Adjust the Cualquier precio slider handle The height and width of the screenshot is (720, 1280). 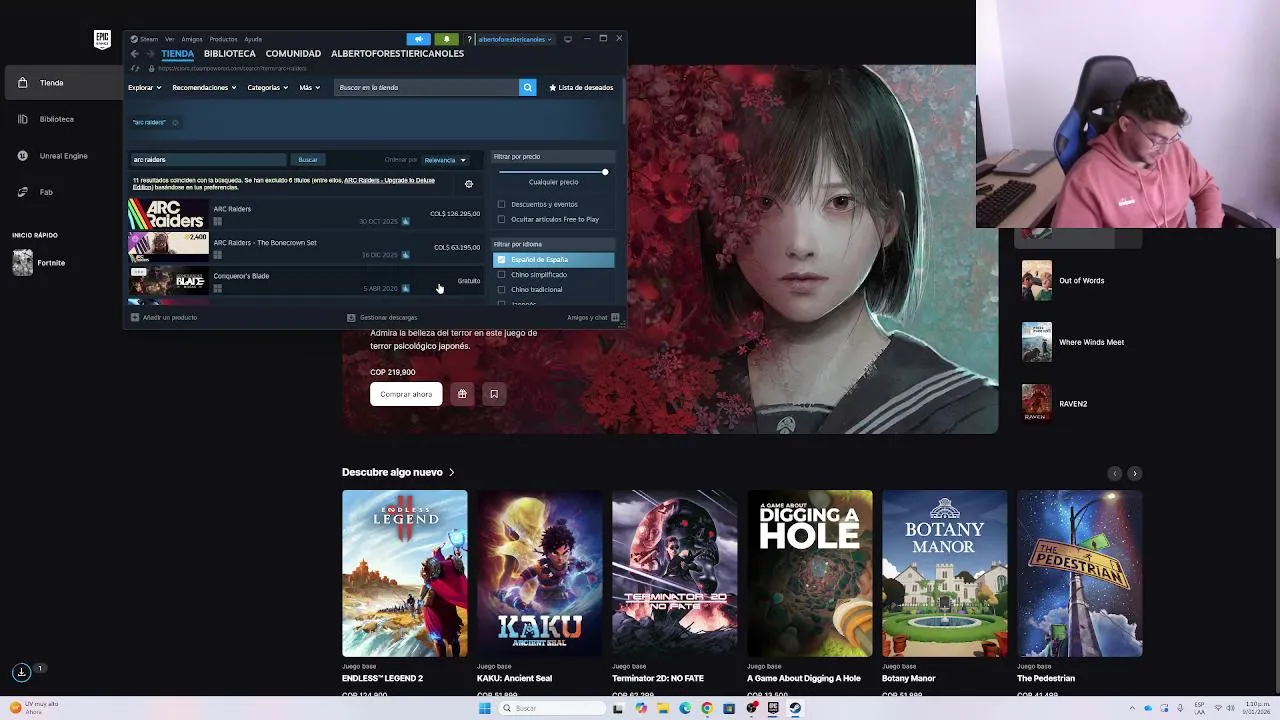(605, 172)
